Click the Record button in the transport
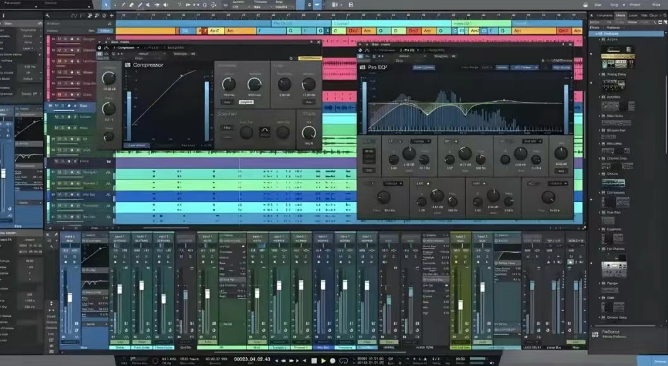Image resolution: width=668 pixels, height=366 pixels. [333, 360]
